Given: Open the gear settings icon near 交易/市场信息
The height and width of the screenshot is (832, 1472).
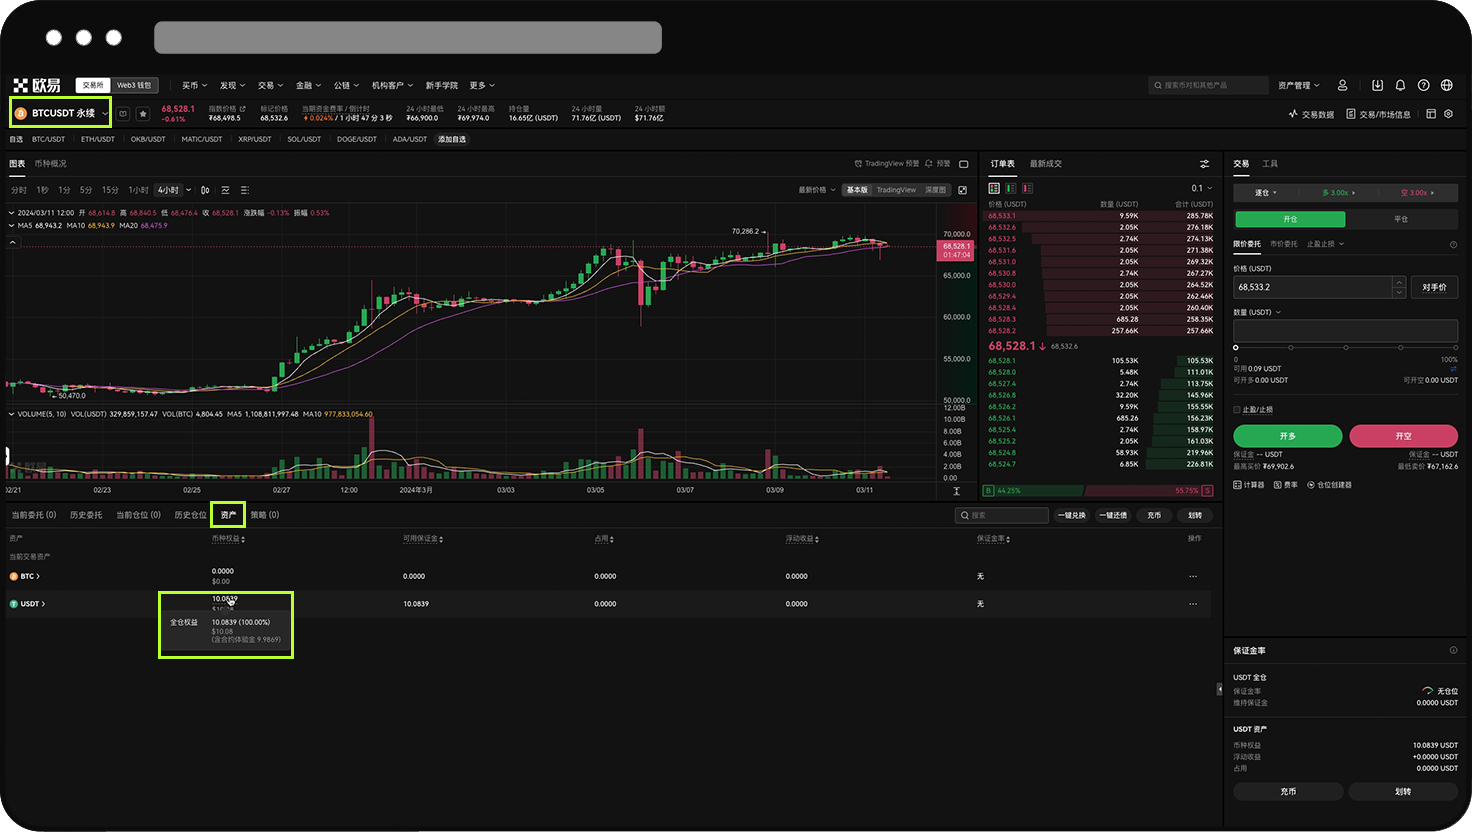Looking at the screenshot, I should [x=1448, y=114].
